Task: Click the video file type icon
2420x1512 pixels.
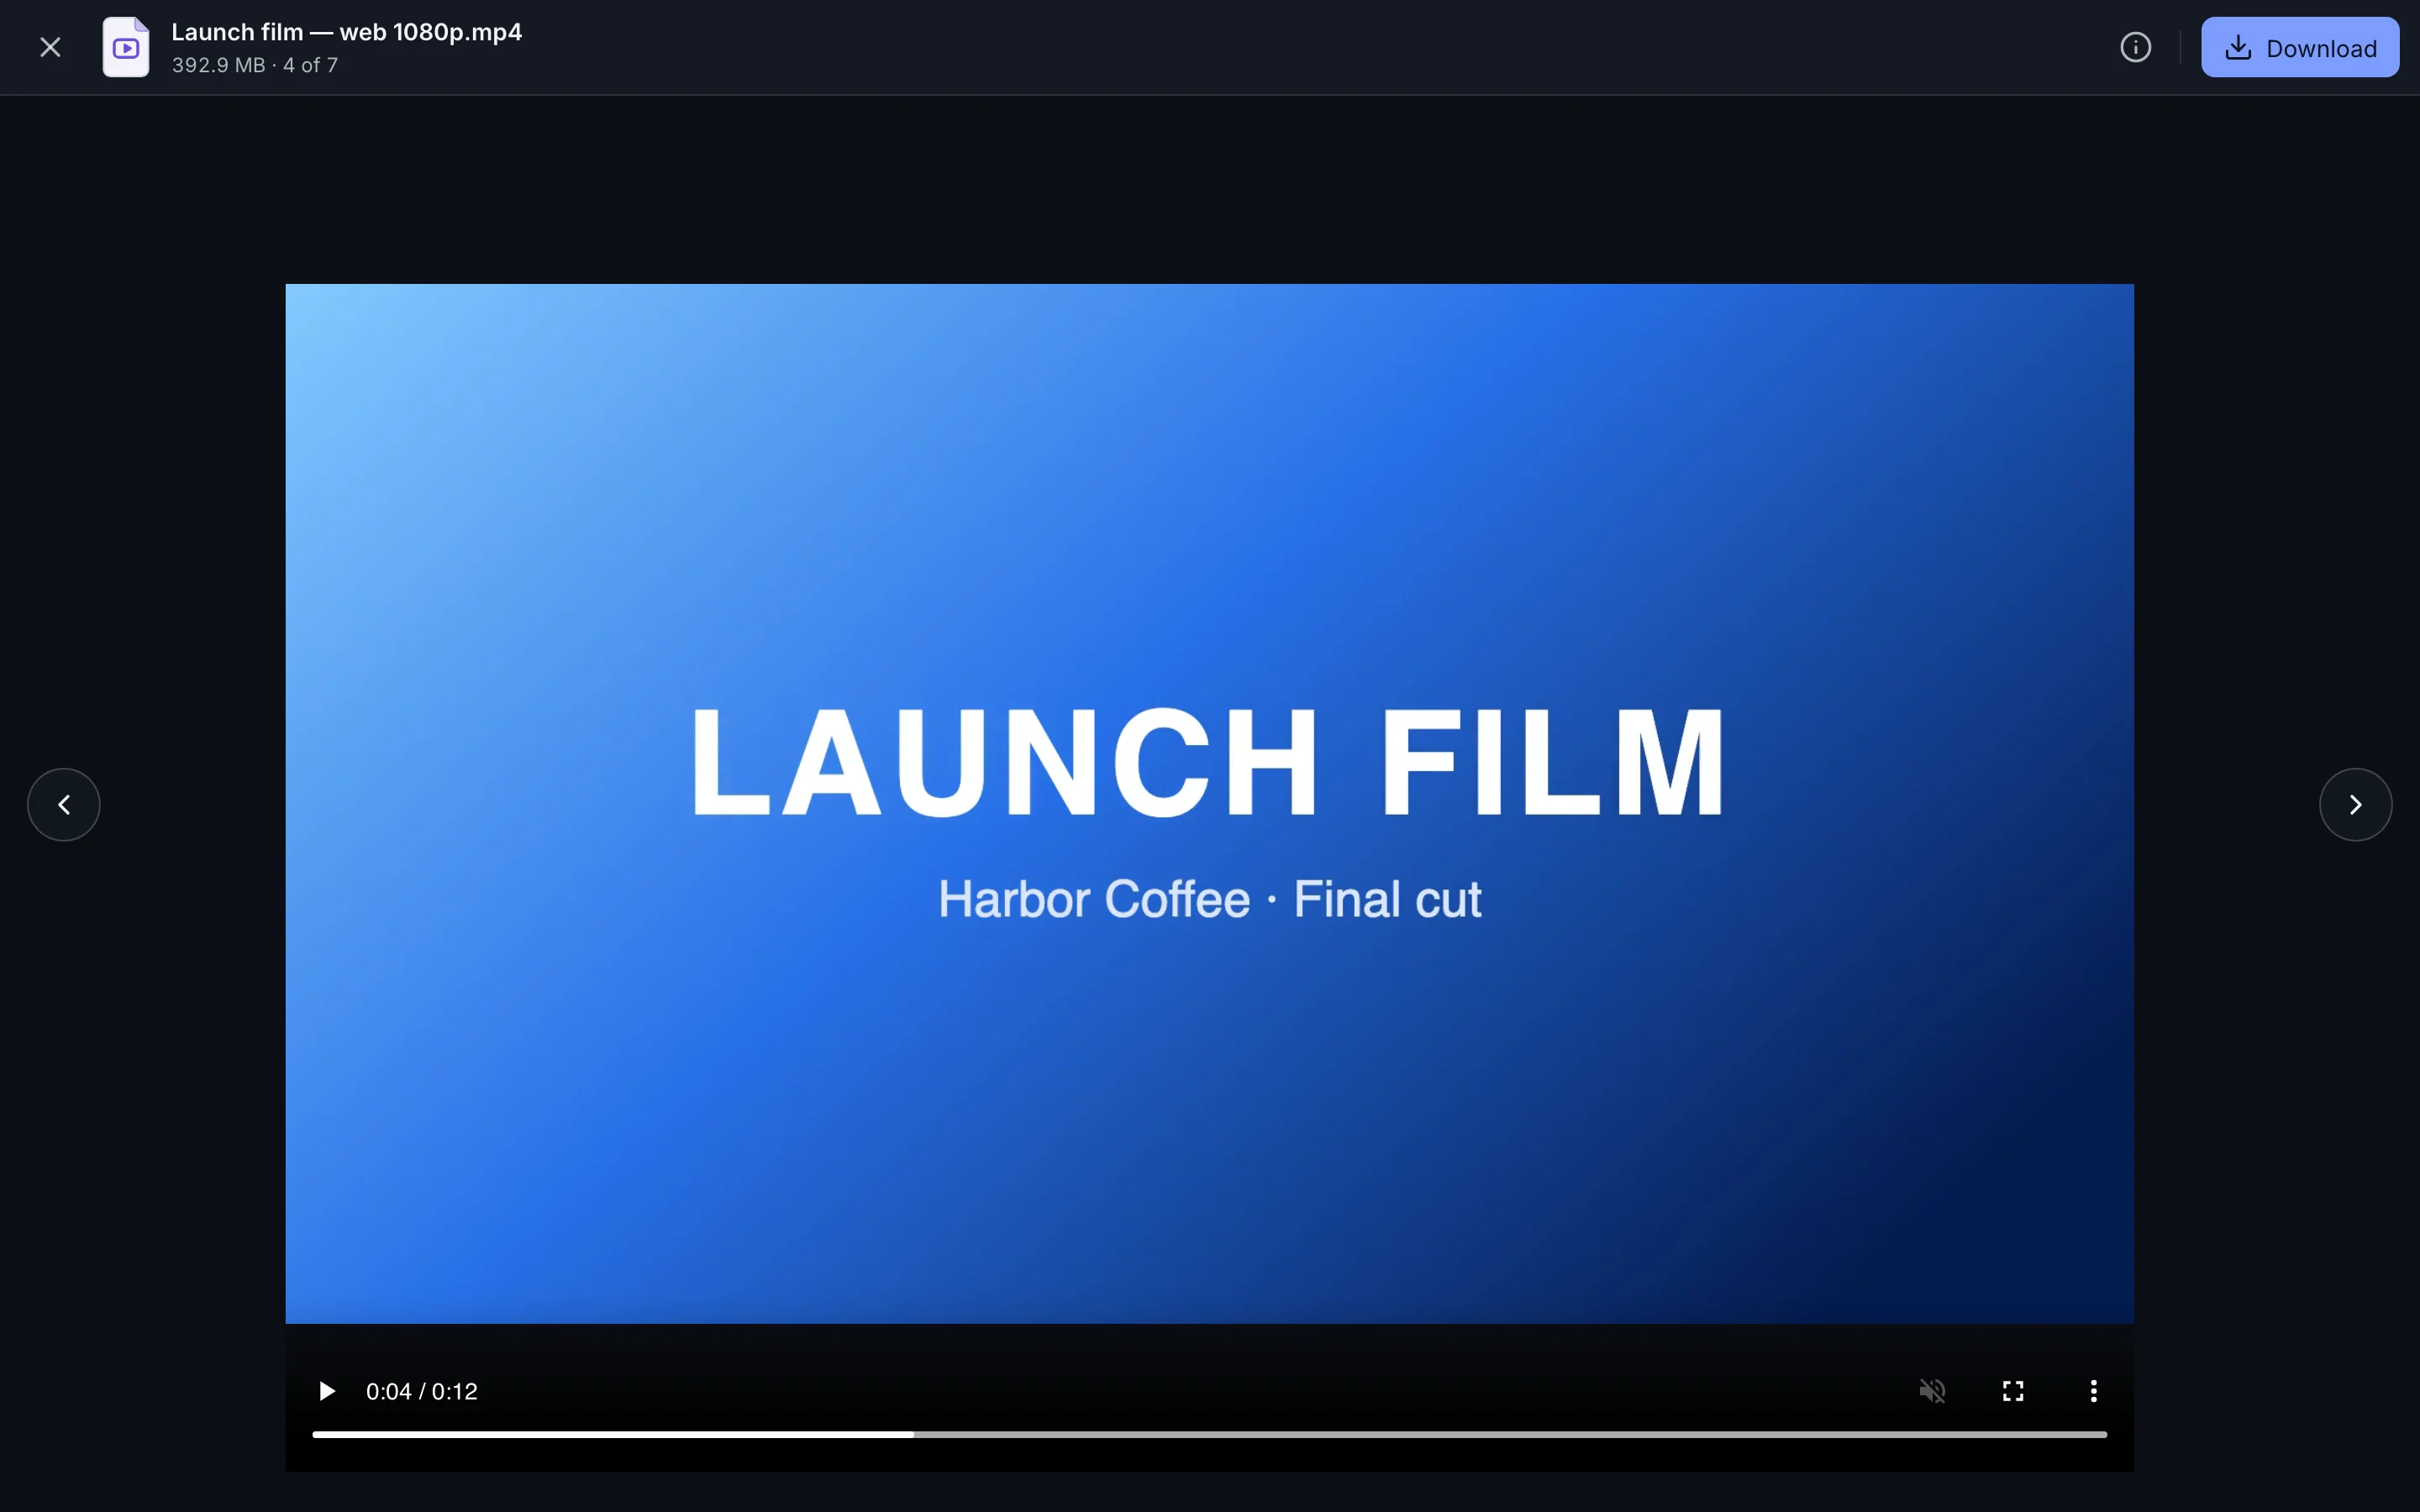Action: tap(126, 47)
